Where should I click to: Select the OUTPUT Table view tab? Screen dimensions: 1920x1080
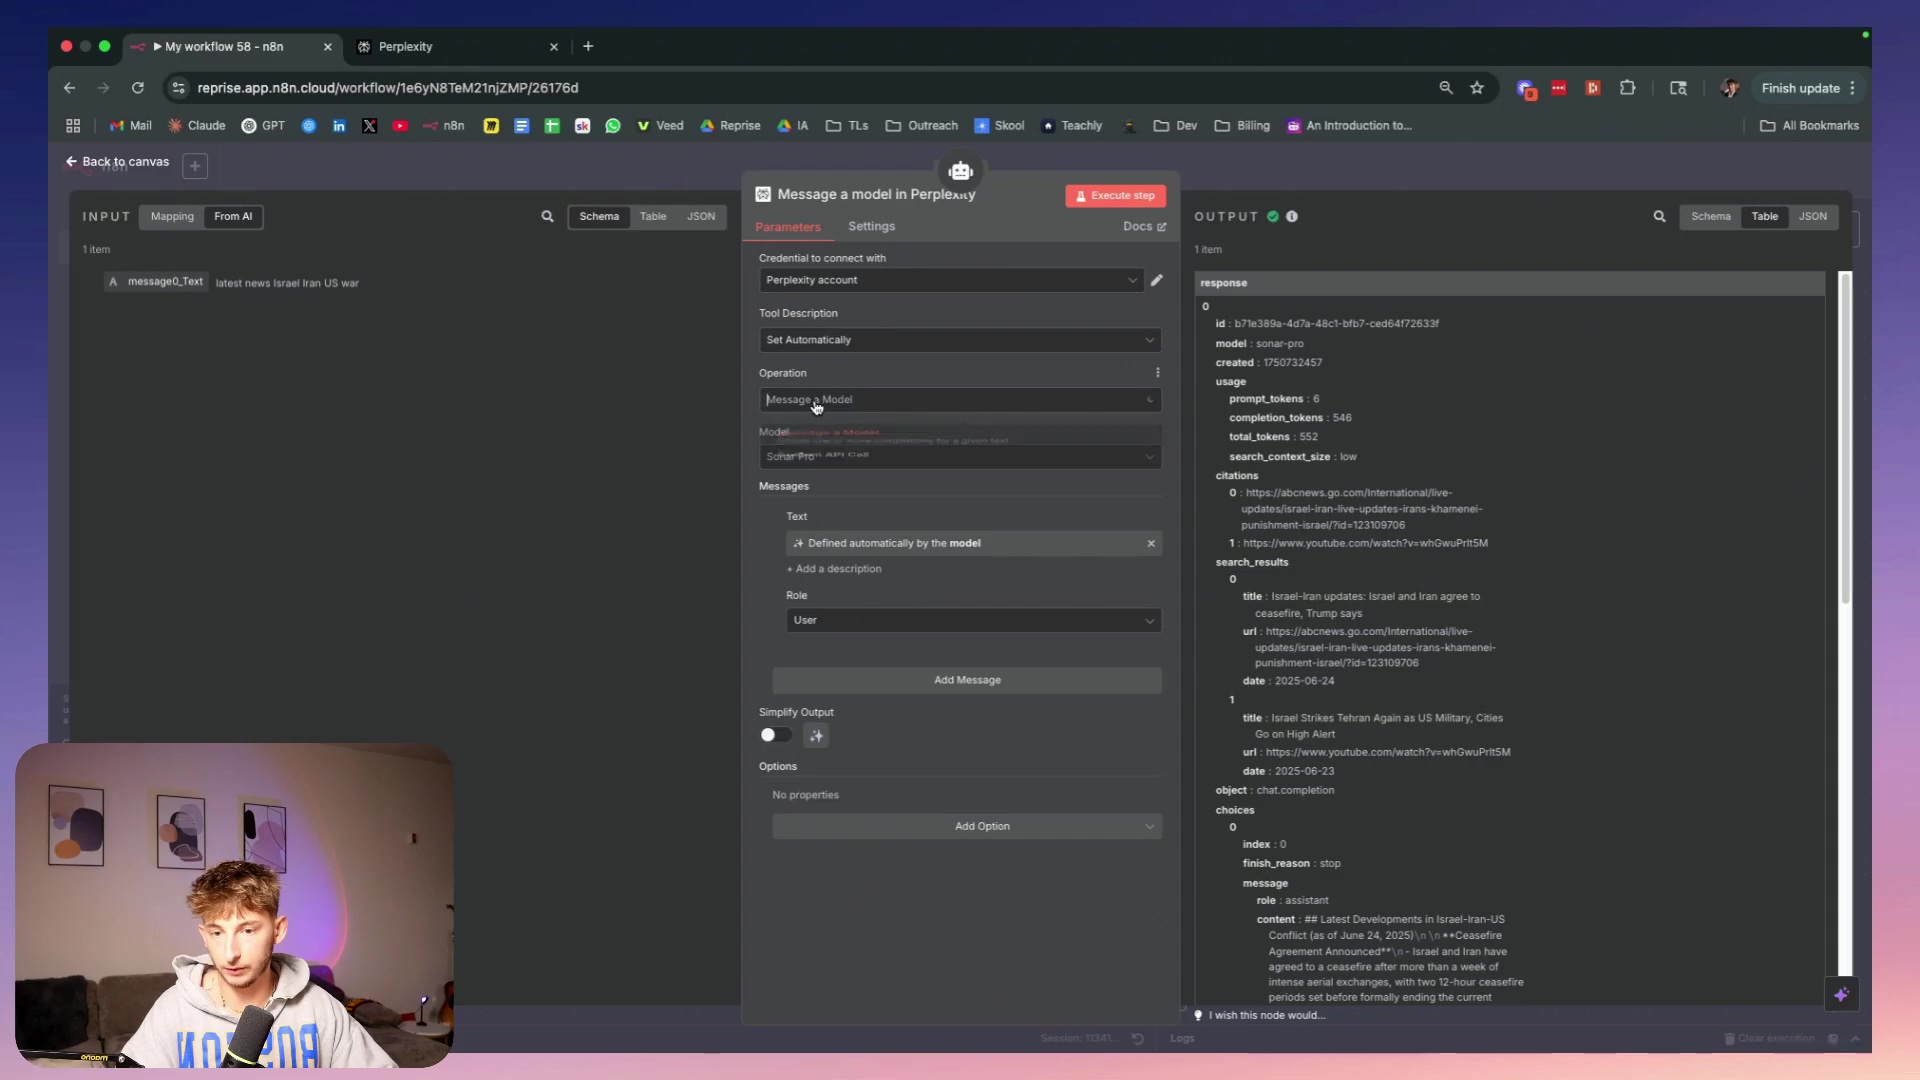tap(1764, 216)
